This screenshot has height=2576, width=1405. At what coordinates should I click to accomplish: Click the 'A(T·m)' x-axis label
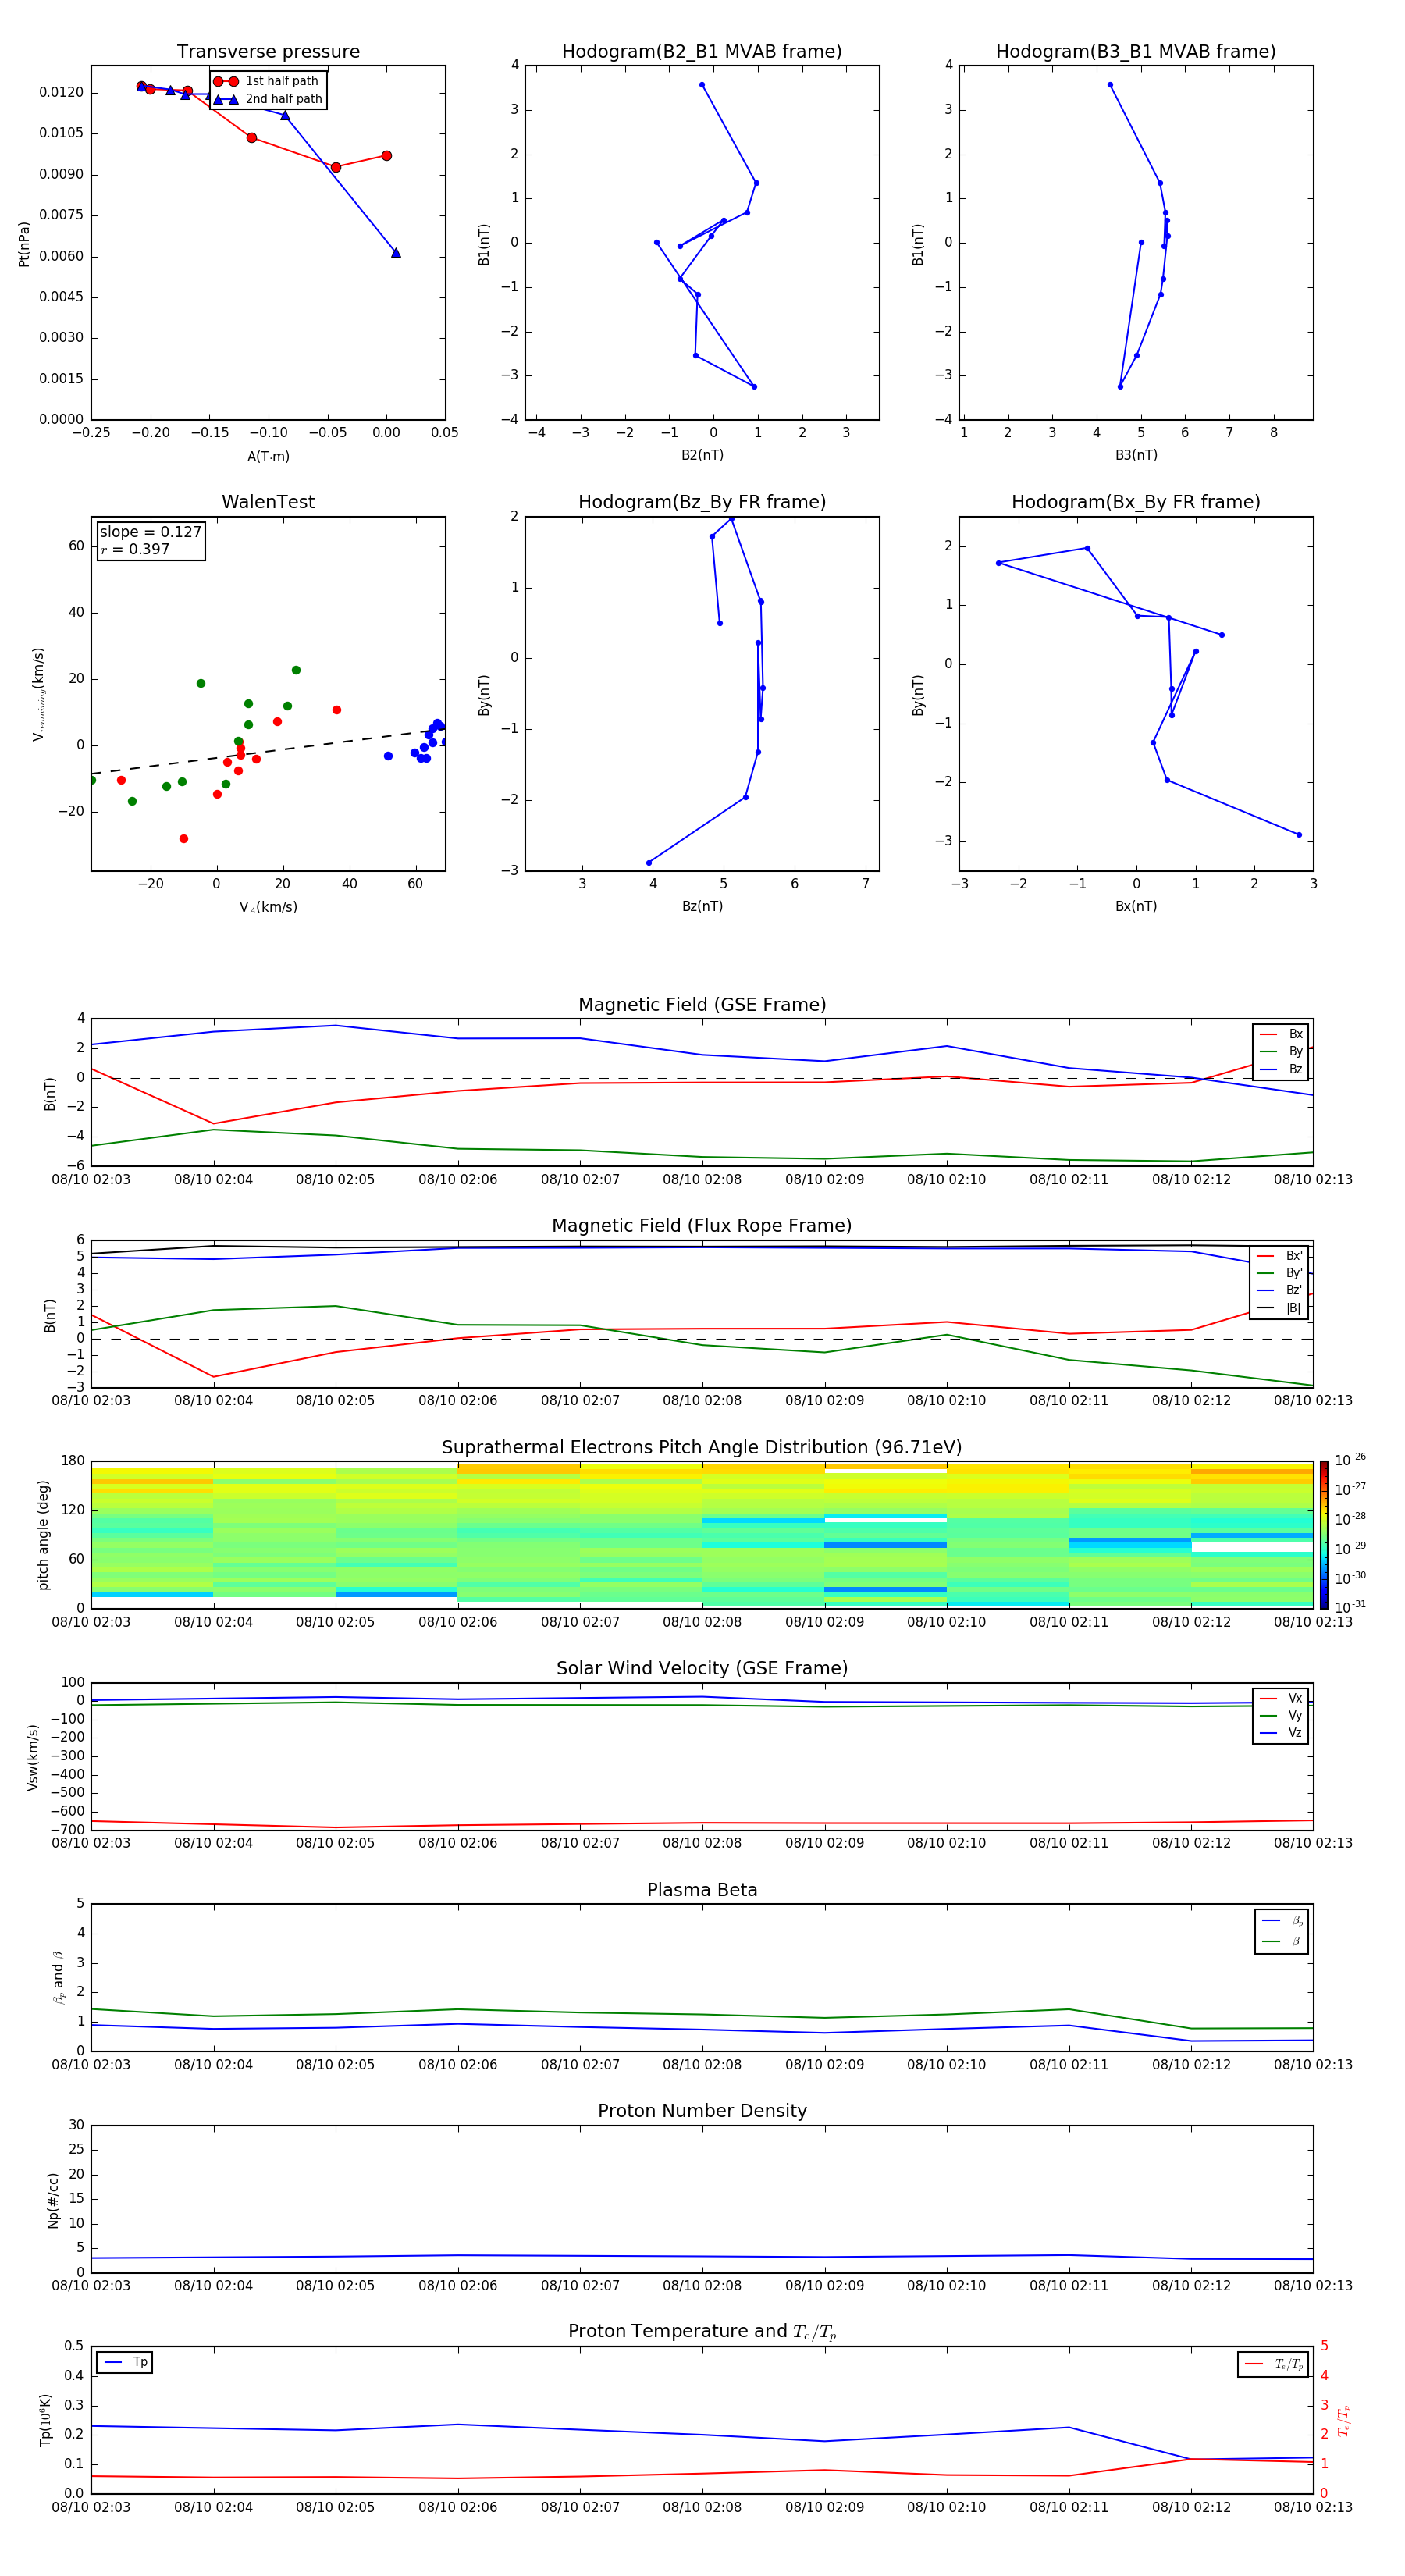268,457
